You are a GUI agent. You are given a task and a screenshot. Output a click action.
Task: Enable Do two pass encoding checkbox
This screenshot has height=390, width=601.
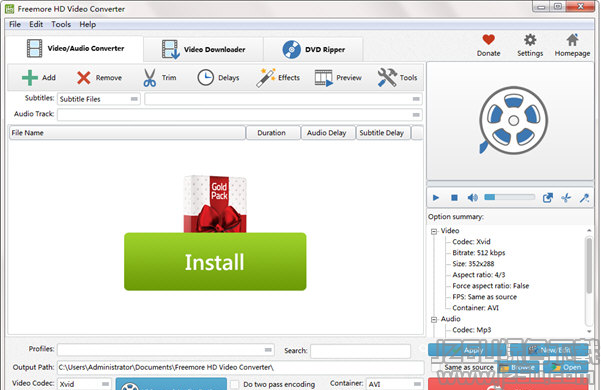tap(235, 384)
